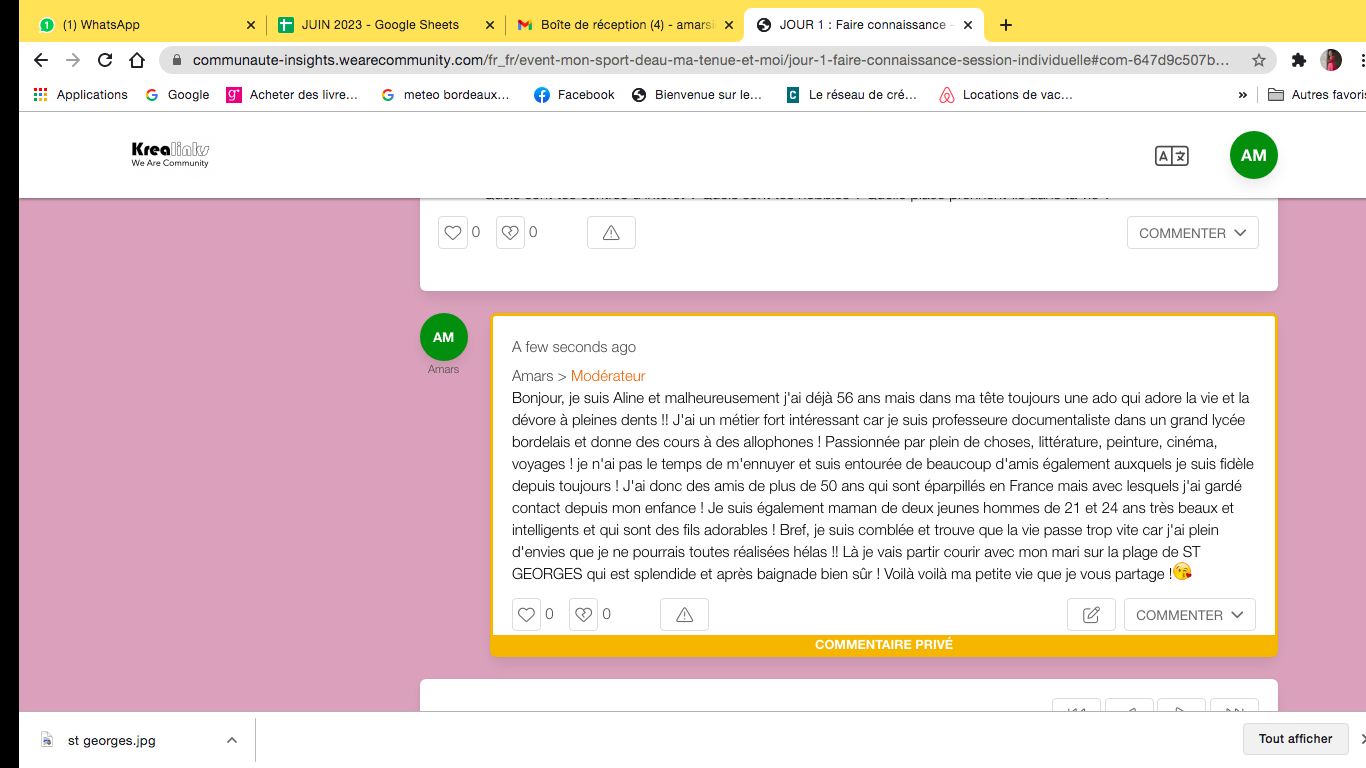Open the browser extensions puzzle icon

[1299, 60]
